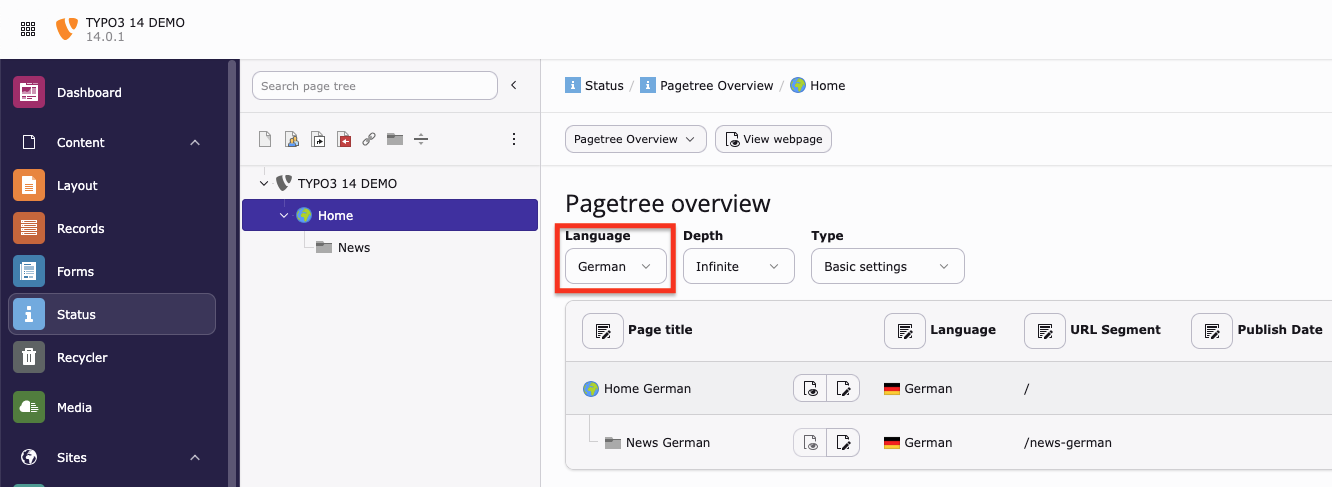Image resolution: width=1332 pixels, height=487 pixels.
Task: Click the edit icon for URL Segment column
Action: pos(1045,330)
